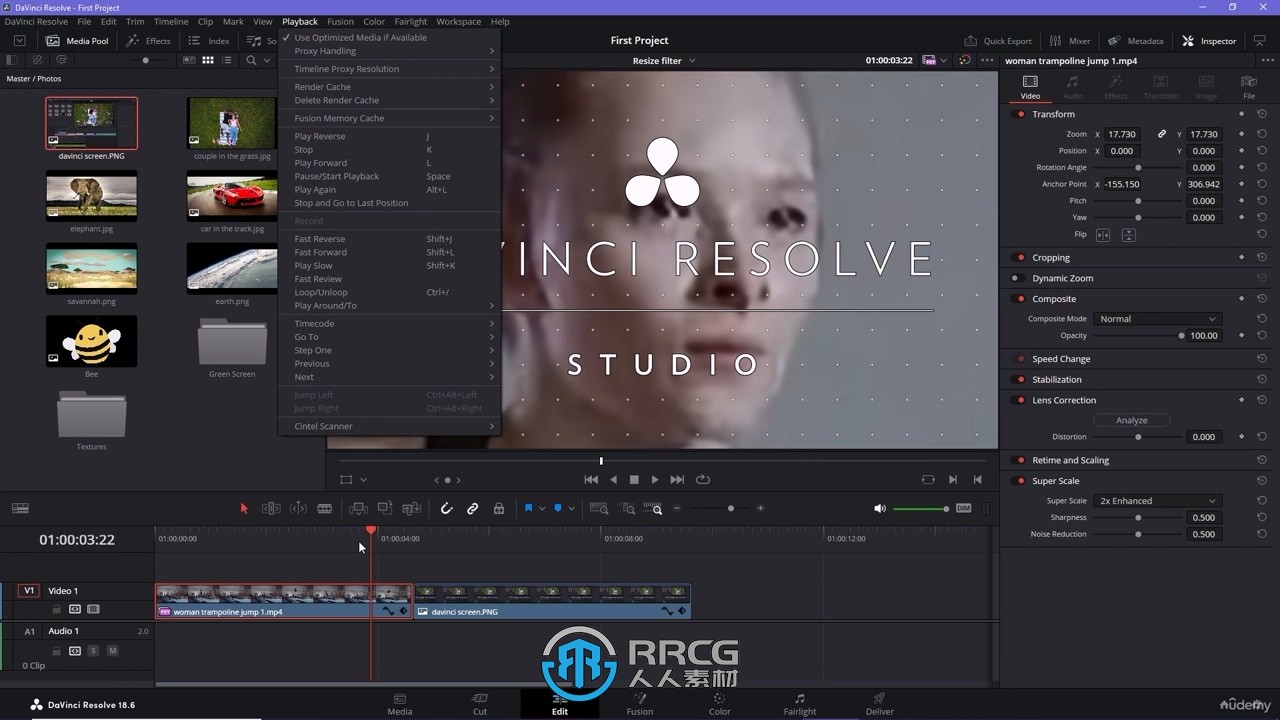Viewport: 1280px width, 720px height.
Task: Toggle timeline Snapping magnet icon
Action: [446, 508]
